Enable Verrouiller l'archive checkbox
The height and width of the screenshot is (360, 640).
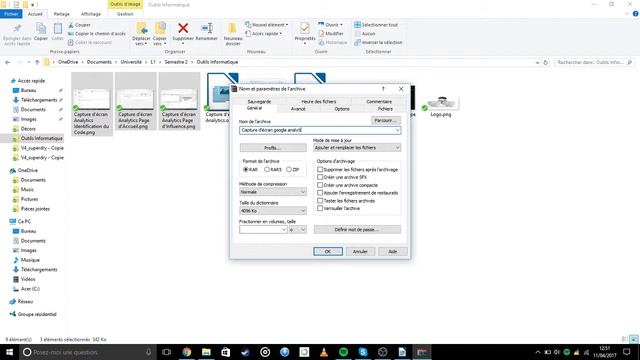(320, 208)
